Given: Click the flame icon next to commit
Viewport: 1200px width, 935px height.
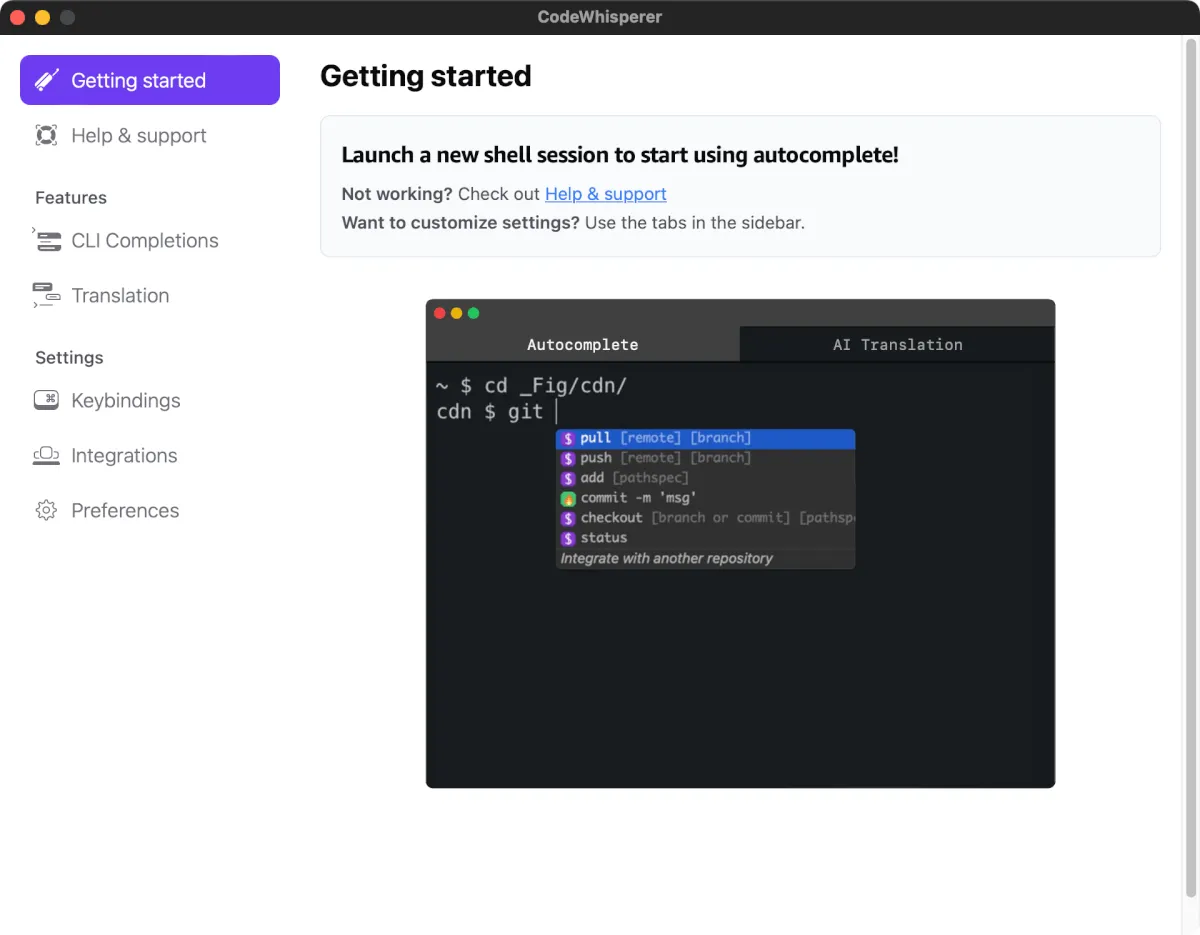Looking at the screenshot, I should point(568,498).
